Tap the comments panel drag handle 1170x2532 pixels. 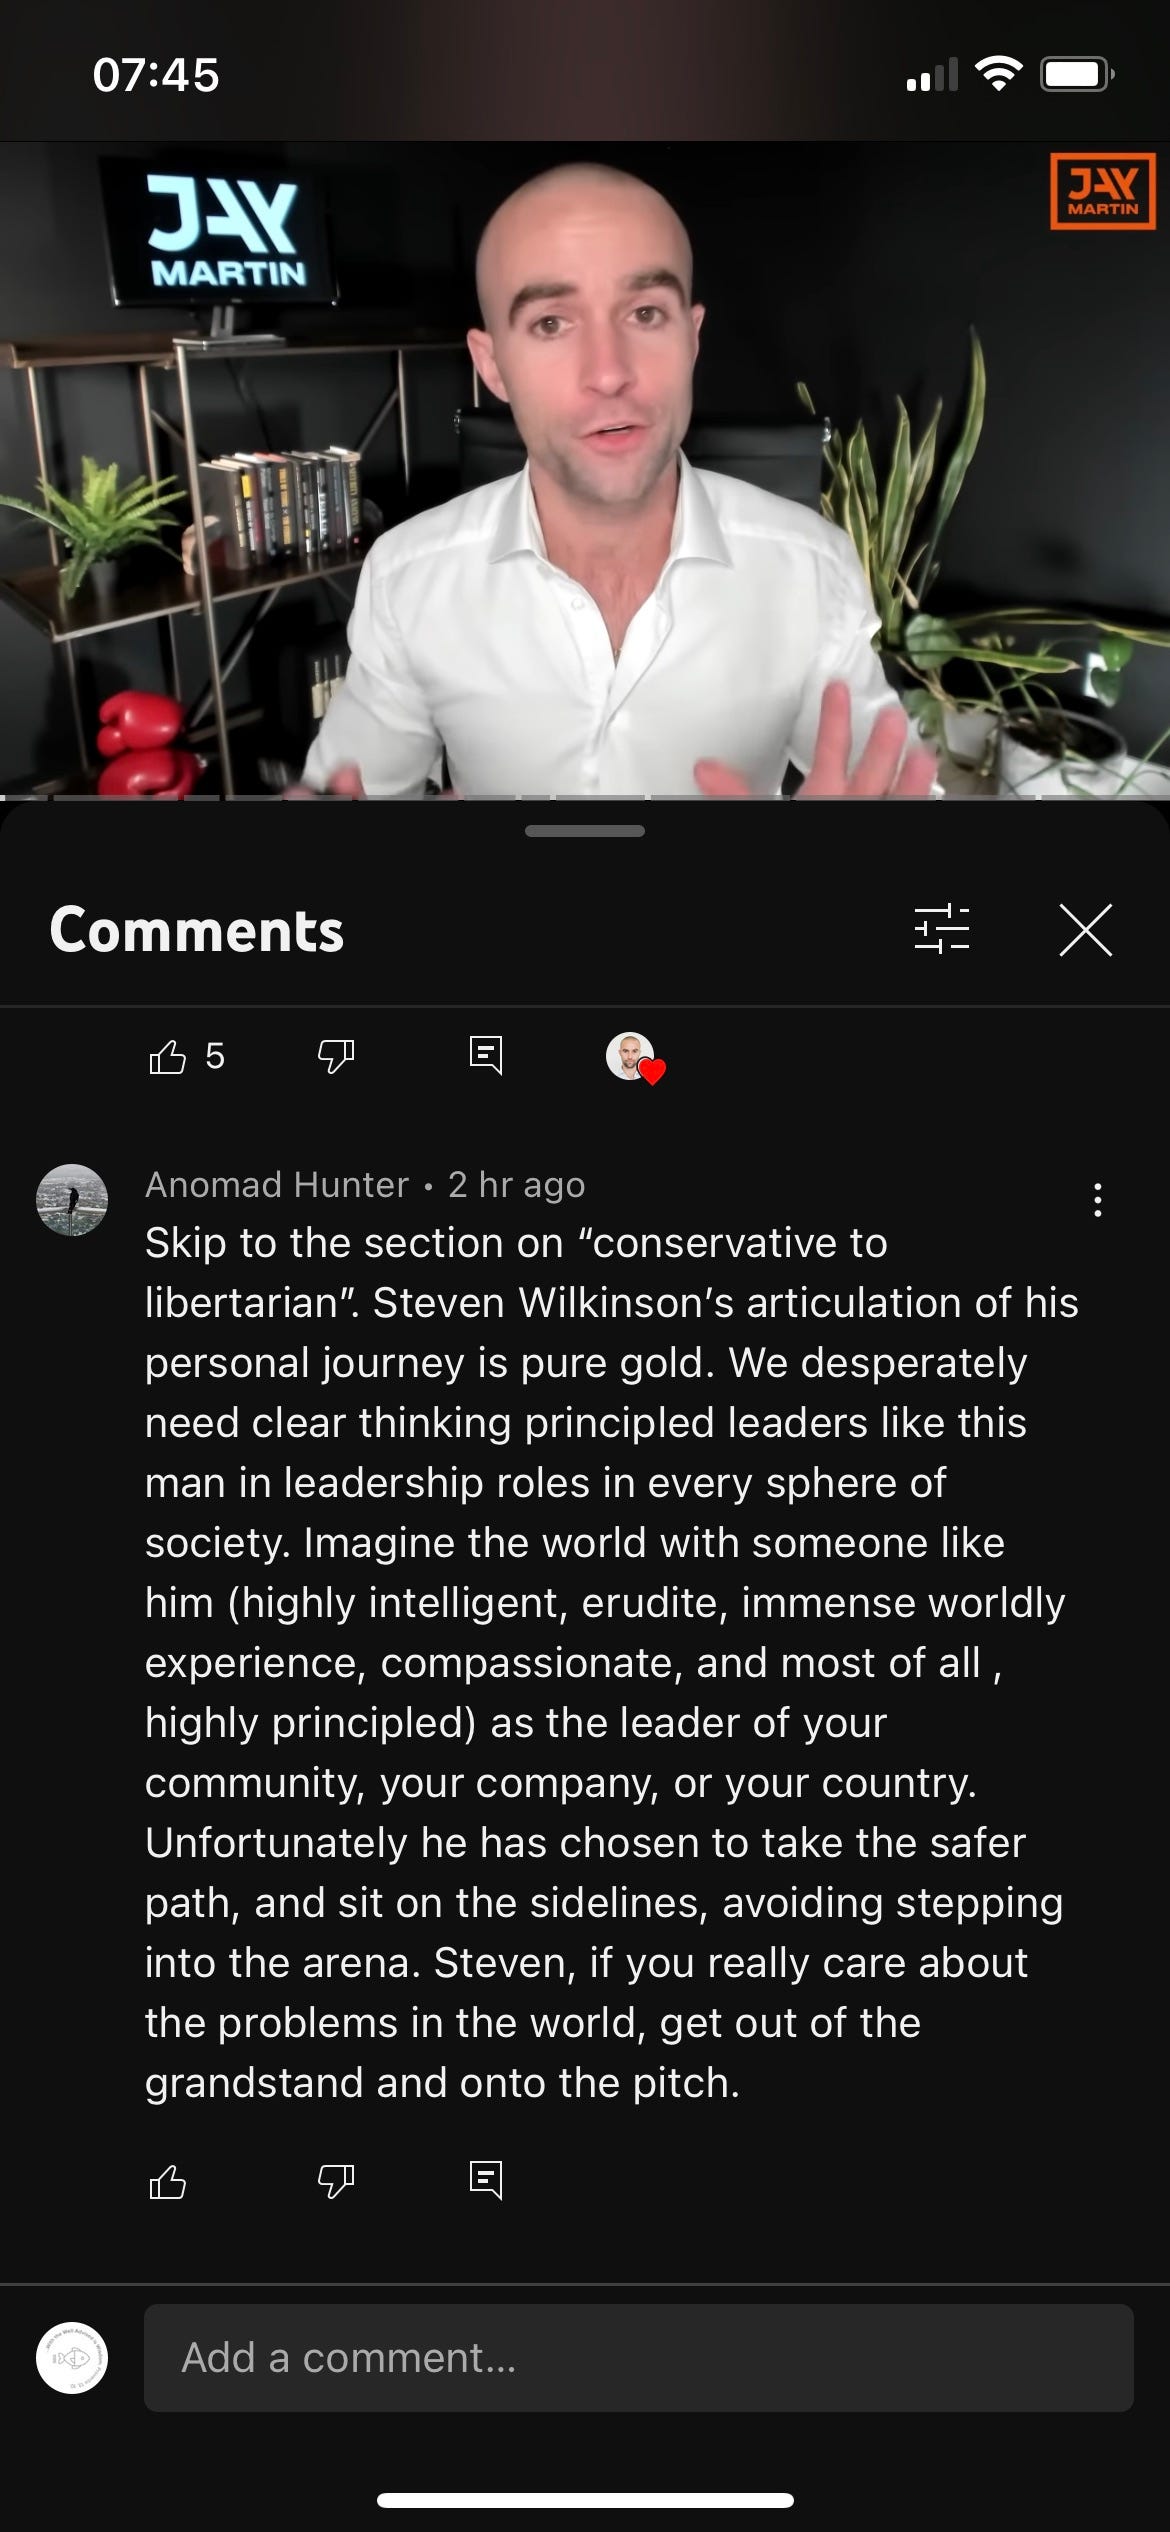pyautogui.click(x=585, y=831)
